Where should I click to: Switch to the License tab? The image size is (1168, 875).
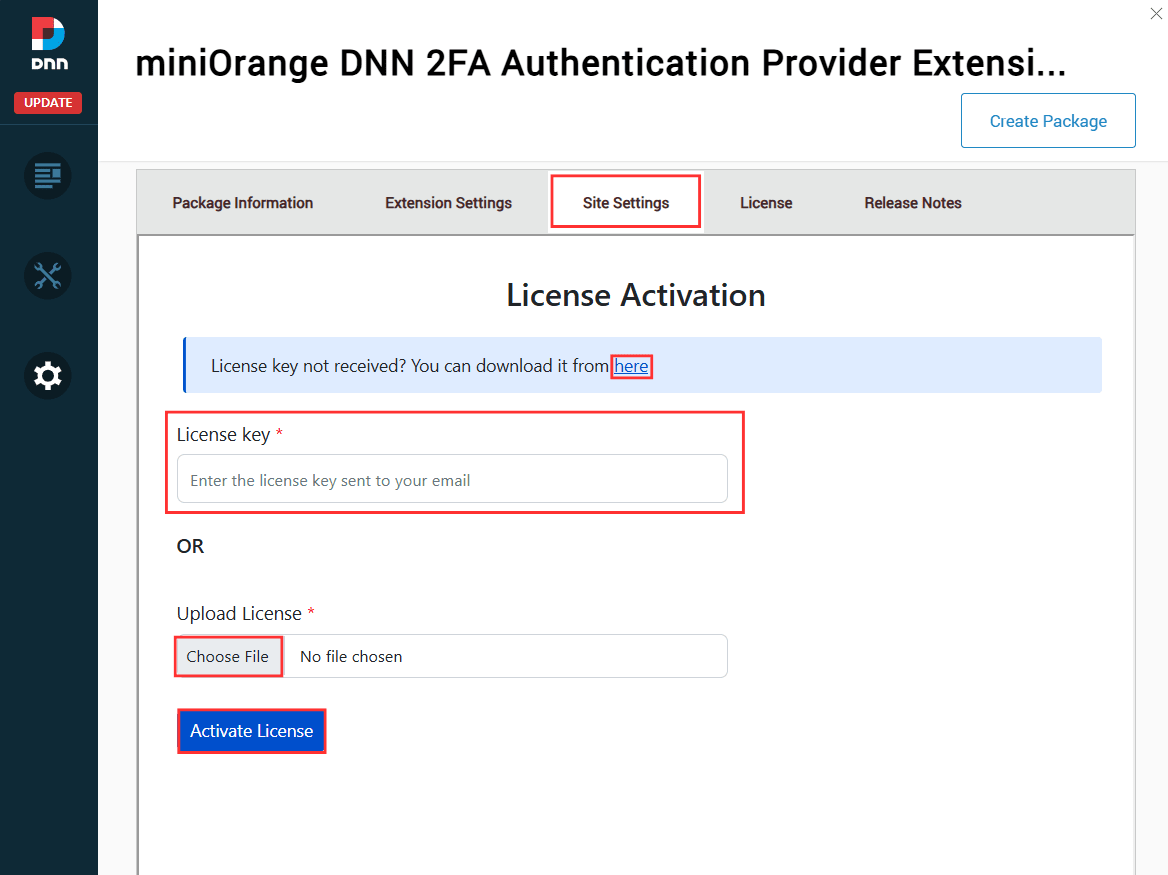pyautogui.click(x=766, y=202)
